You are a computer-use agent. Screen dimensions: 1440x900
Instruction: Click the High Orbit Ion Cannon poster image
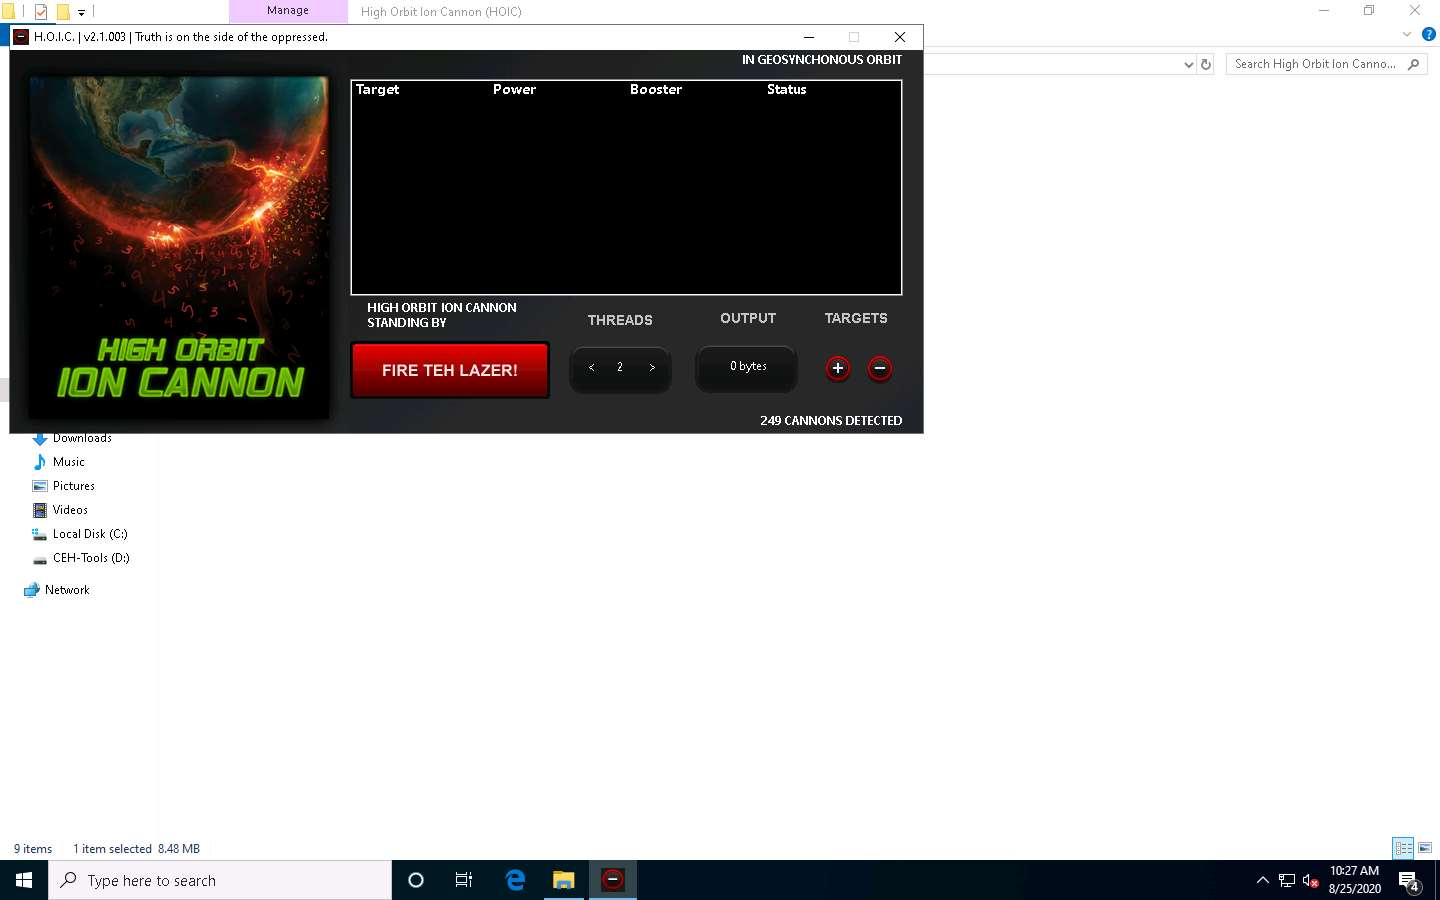pos(179,248)
